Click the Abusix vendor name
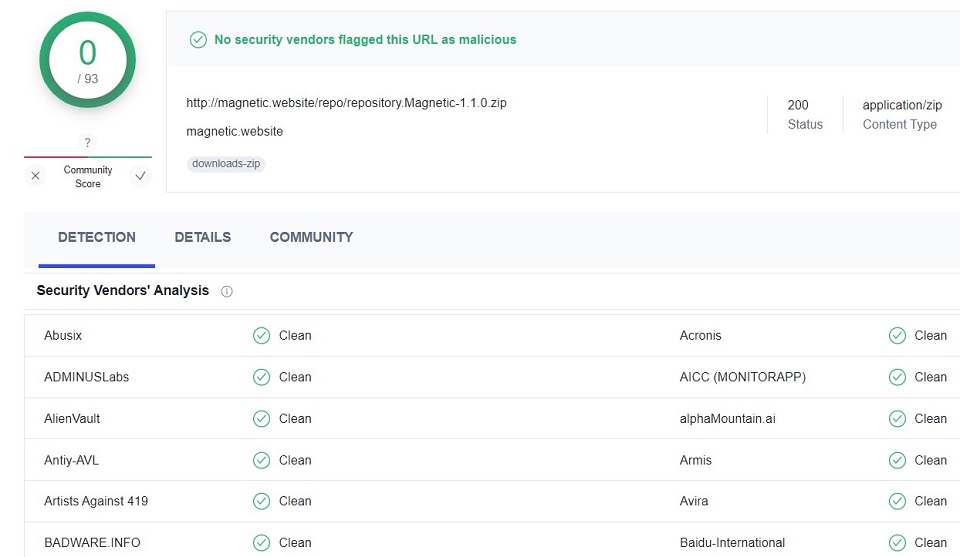Viewport: 960px width, 557px height. click(63, 335)
